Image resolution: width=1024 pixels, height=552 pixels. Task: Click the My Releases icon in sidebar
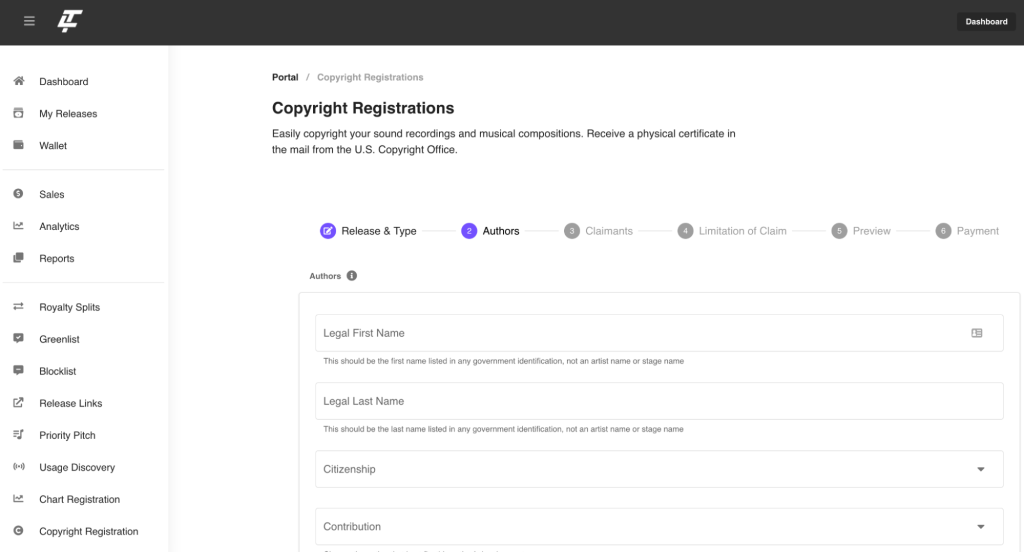pos(18,113)
